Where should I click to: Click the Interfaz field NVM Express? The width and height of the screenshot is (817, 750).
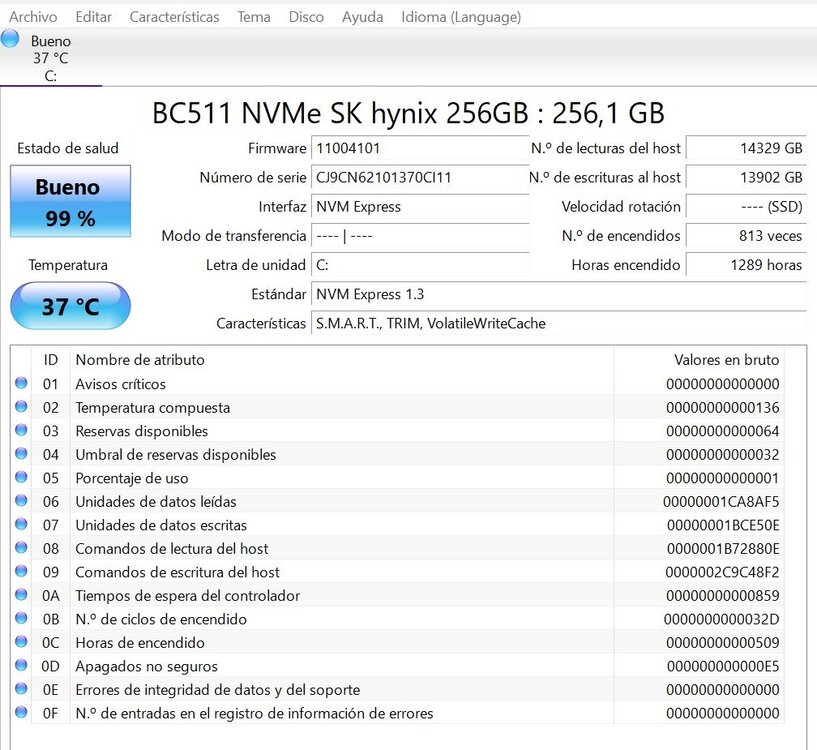420,206
